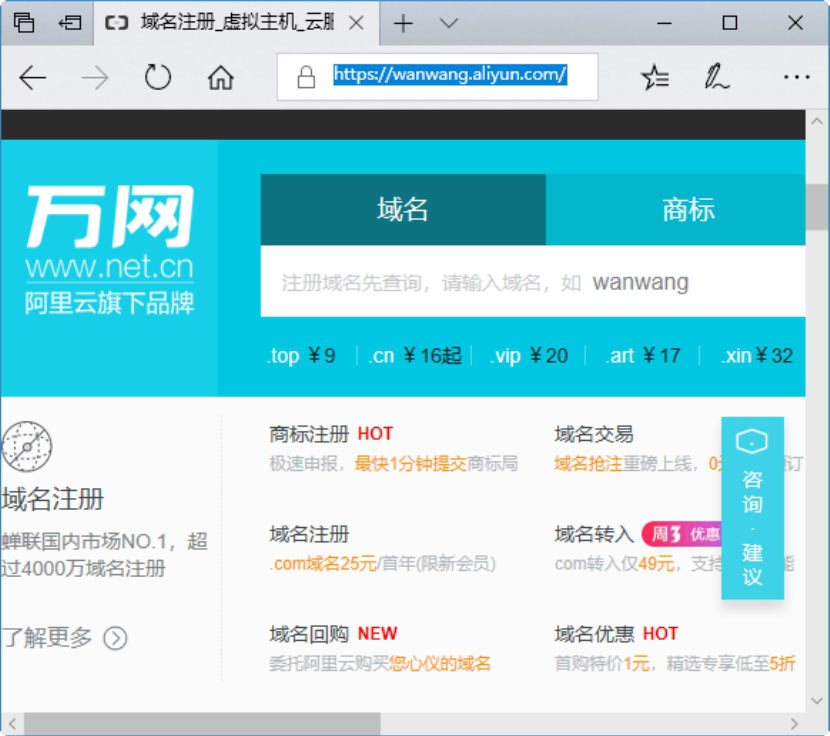The image size is (830, 736).
Task: Click the horizontal scrollbar thumb
Action: pos(202,723)
